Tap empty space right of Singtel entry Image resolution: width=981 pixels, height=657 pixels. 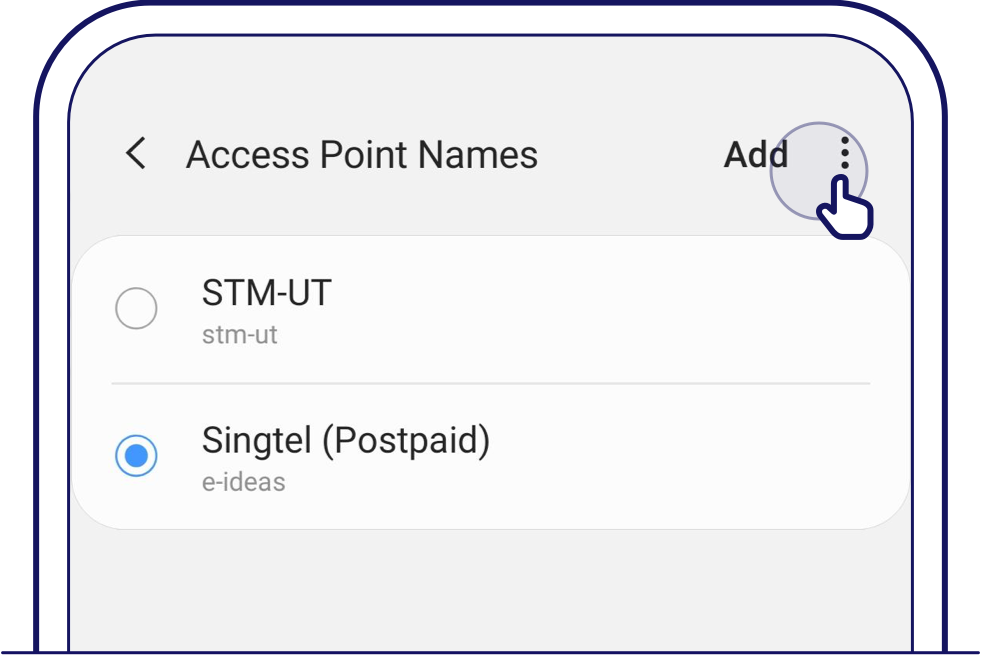[x=700, y=458]
